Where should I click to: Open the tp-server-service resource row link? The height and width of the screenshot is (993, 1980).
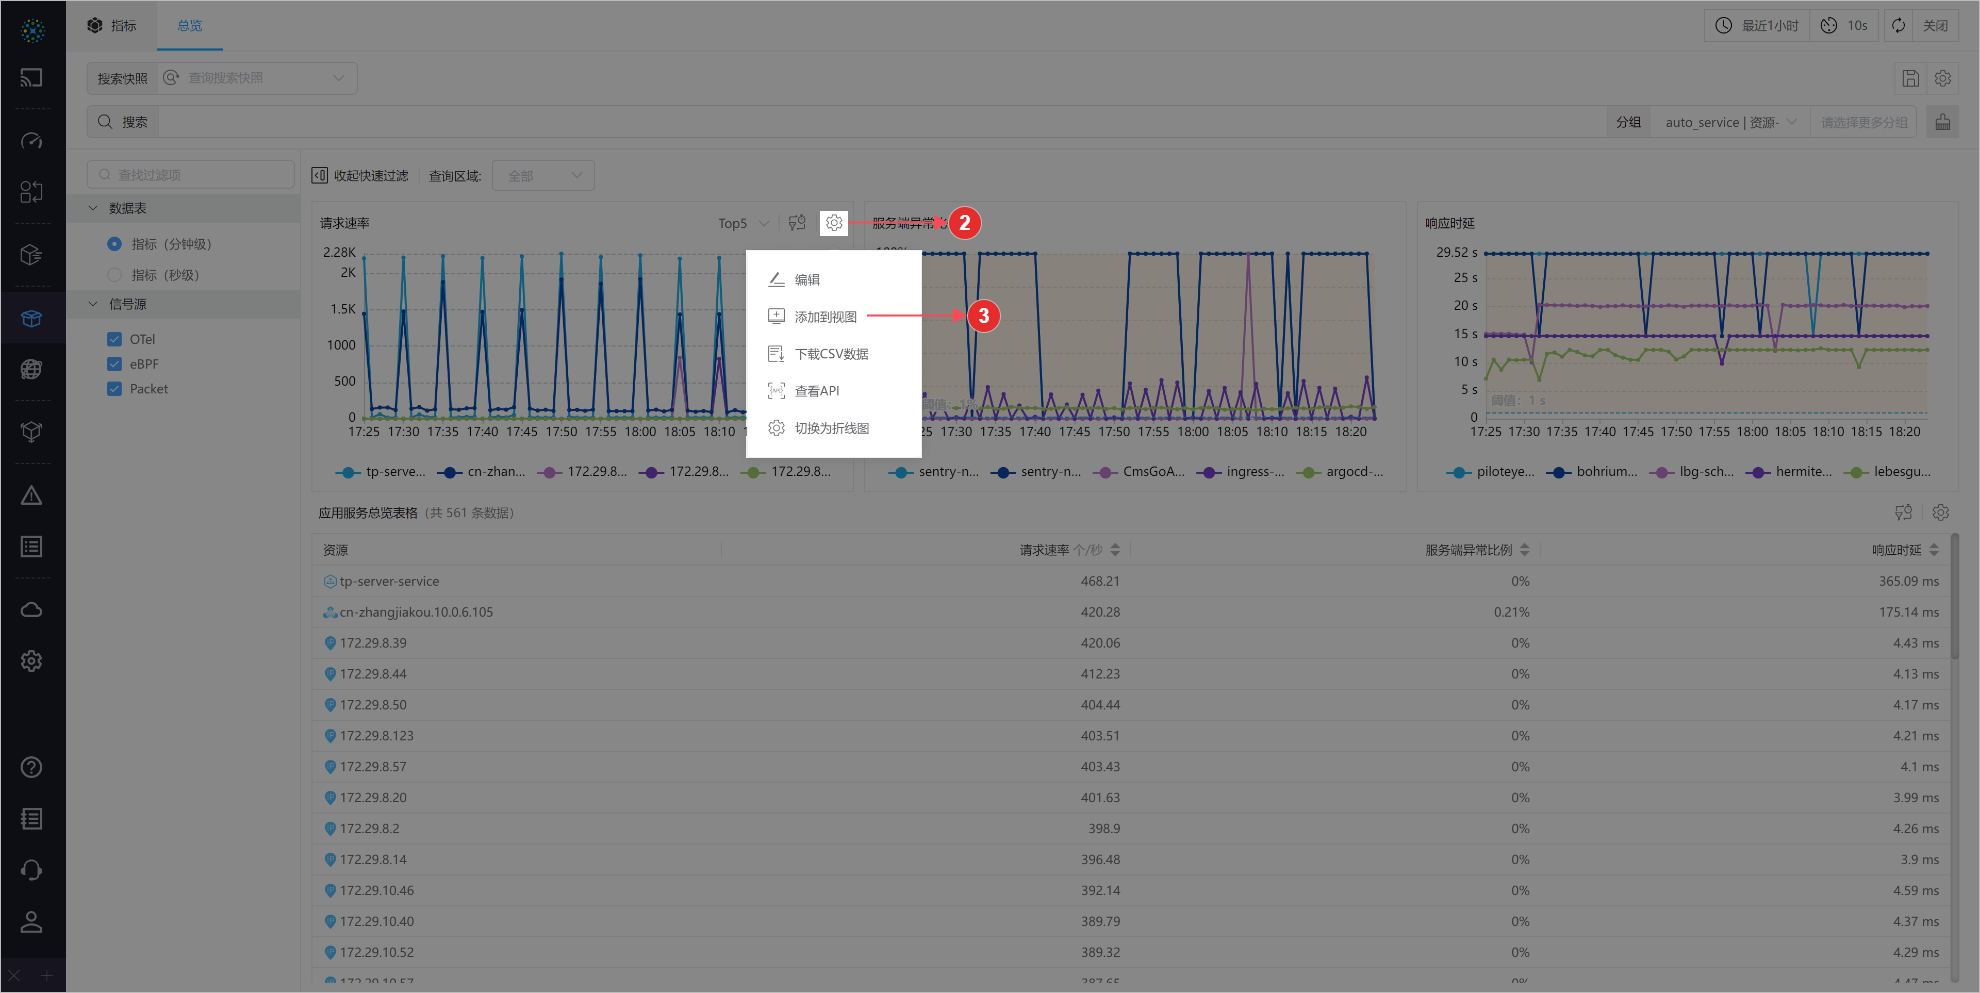389,581
